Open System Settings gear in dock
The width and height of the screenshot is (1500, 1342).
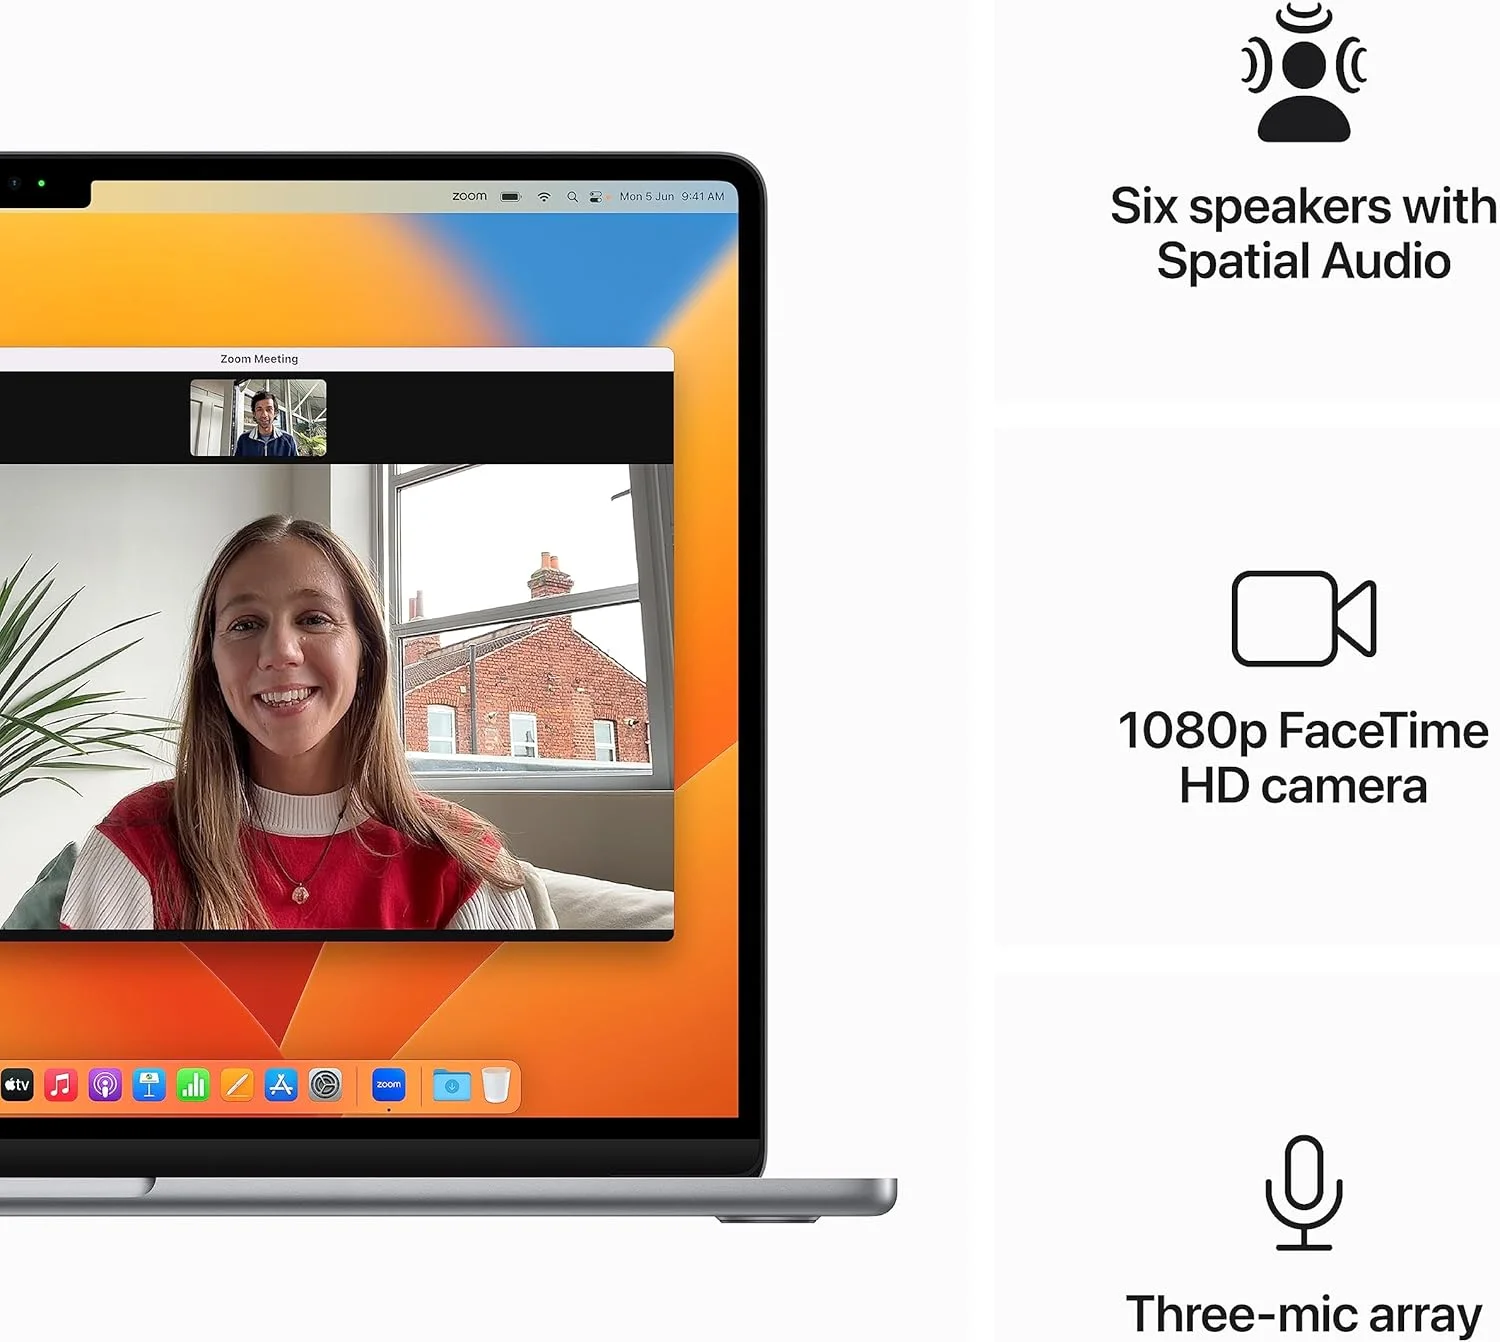[x=325, y=1085]
